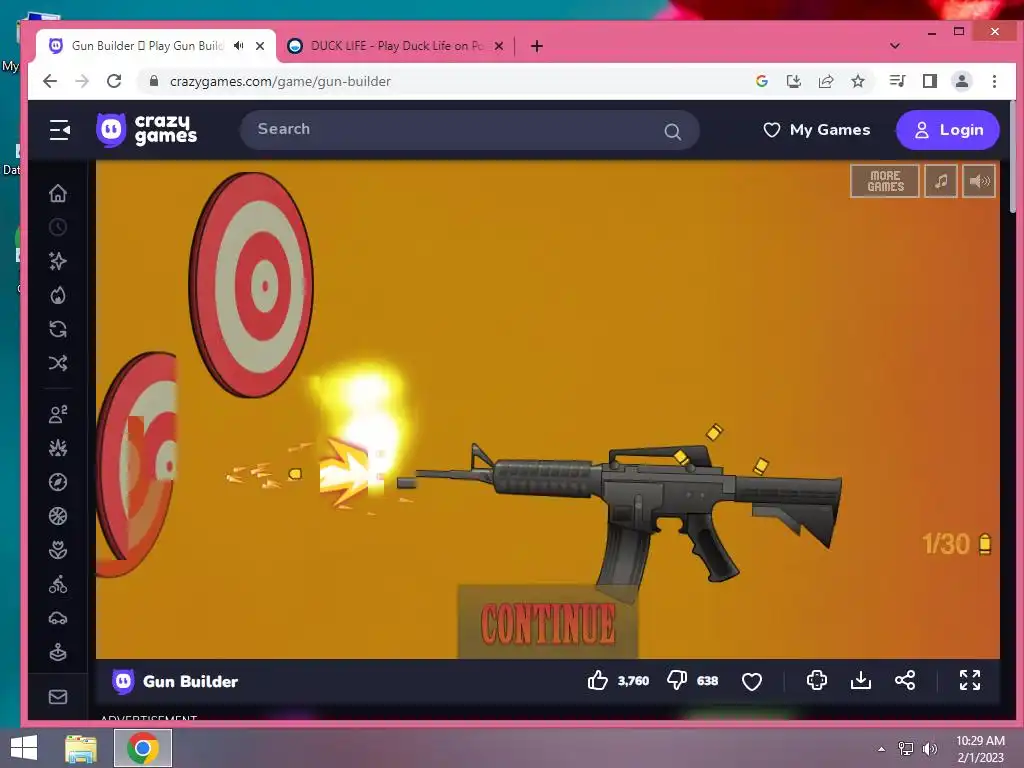Open File Explorer from taskbar
1024x768 pixels.
click(81, 748)
